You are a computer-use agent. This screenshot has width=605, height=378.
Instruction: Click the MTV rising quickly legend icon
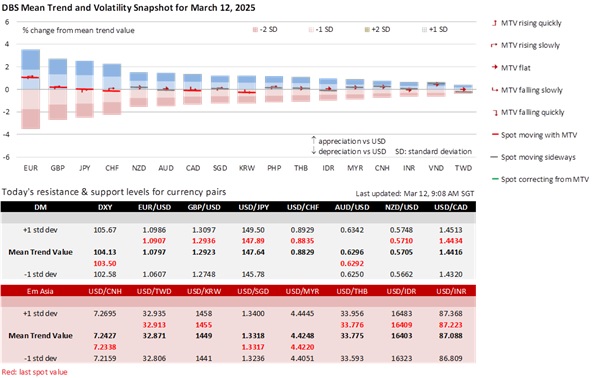pos(494,23)
